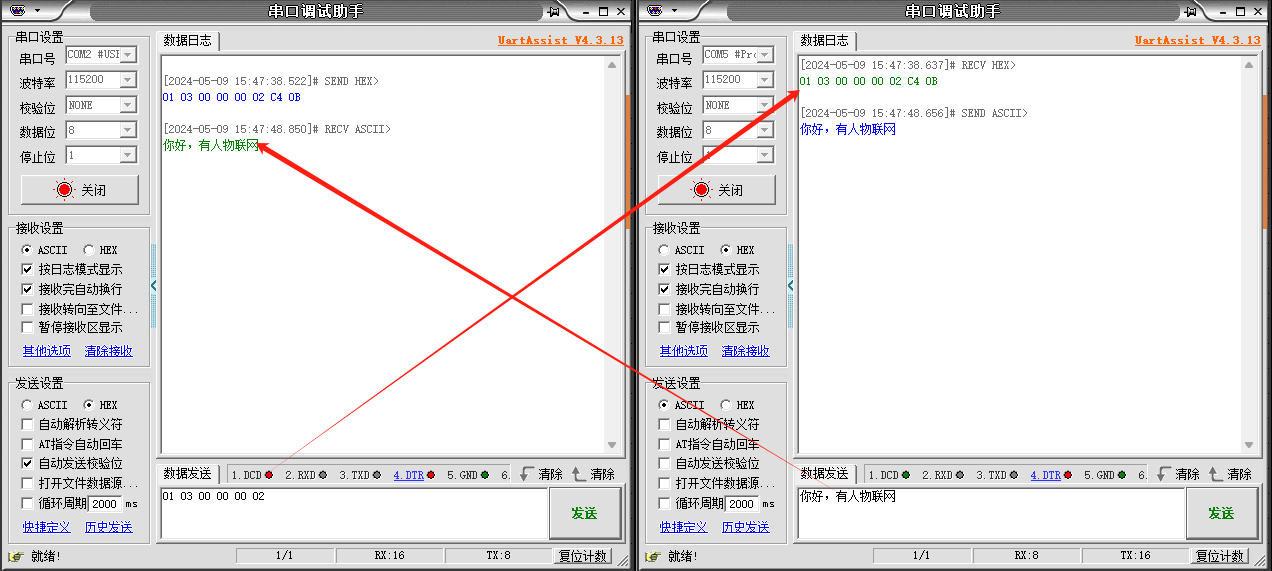This screenshot has width=1272, height=571.
Task: Click the pin icon in left window title bar
Action: point(553,11)
